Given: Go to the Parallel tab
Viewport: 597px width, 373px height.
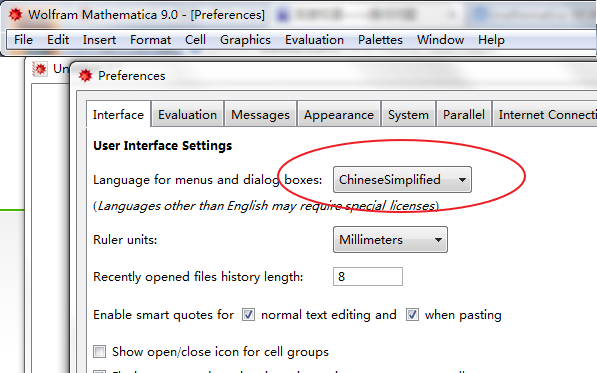Looking at the screenshot, I should coord(464,115).
